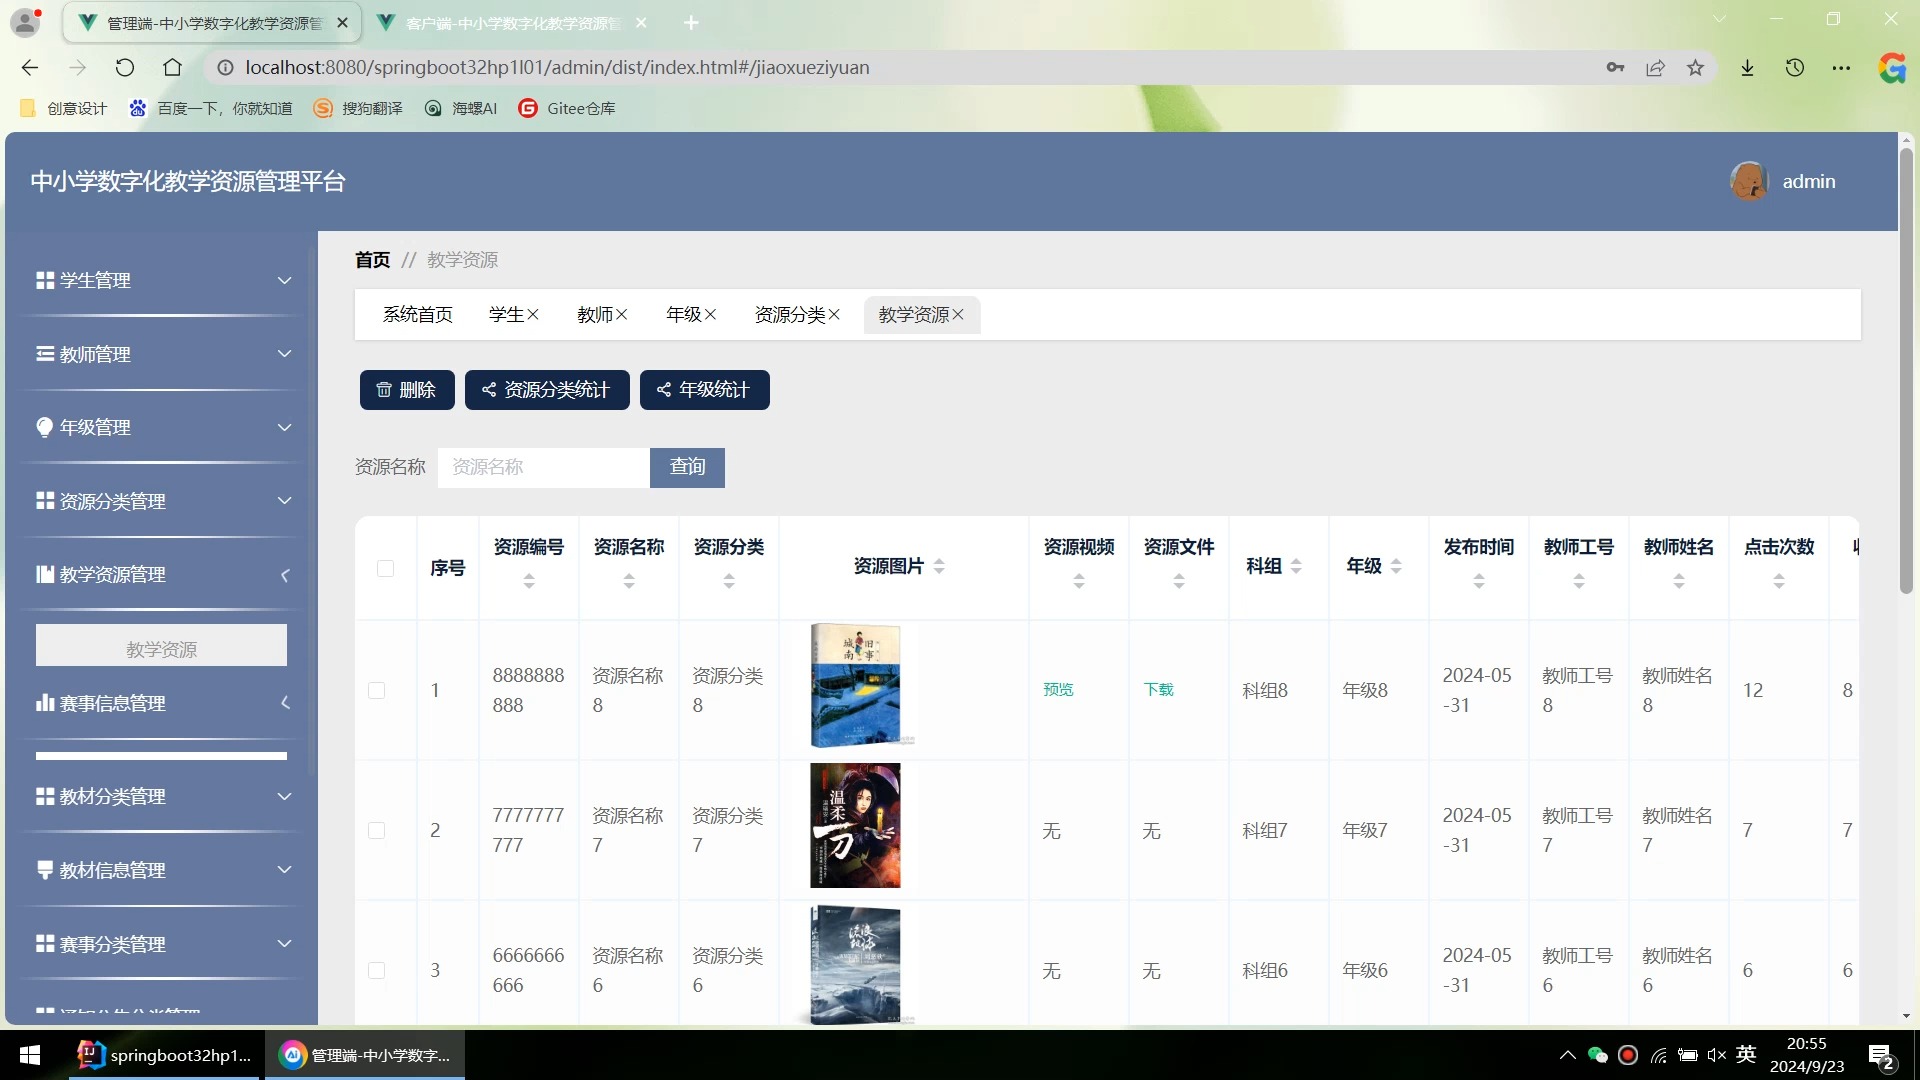Click the 资源名称 input field

tap(543, 467)
